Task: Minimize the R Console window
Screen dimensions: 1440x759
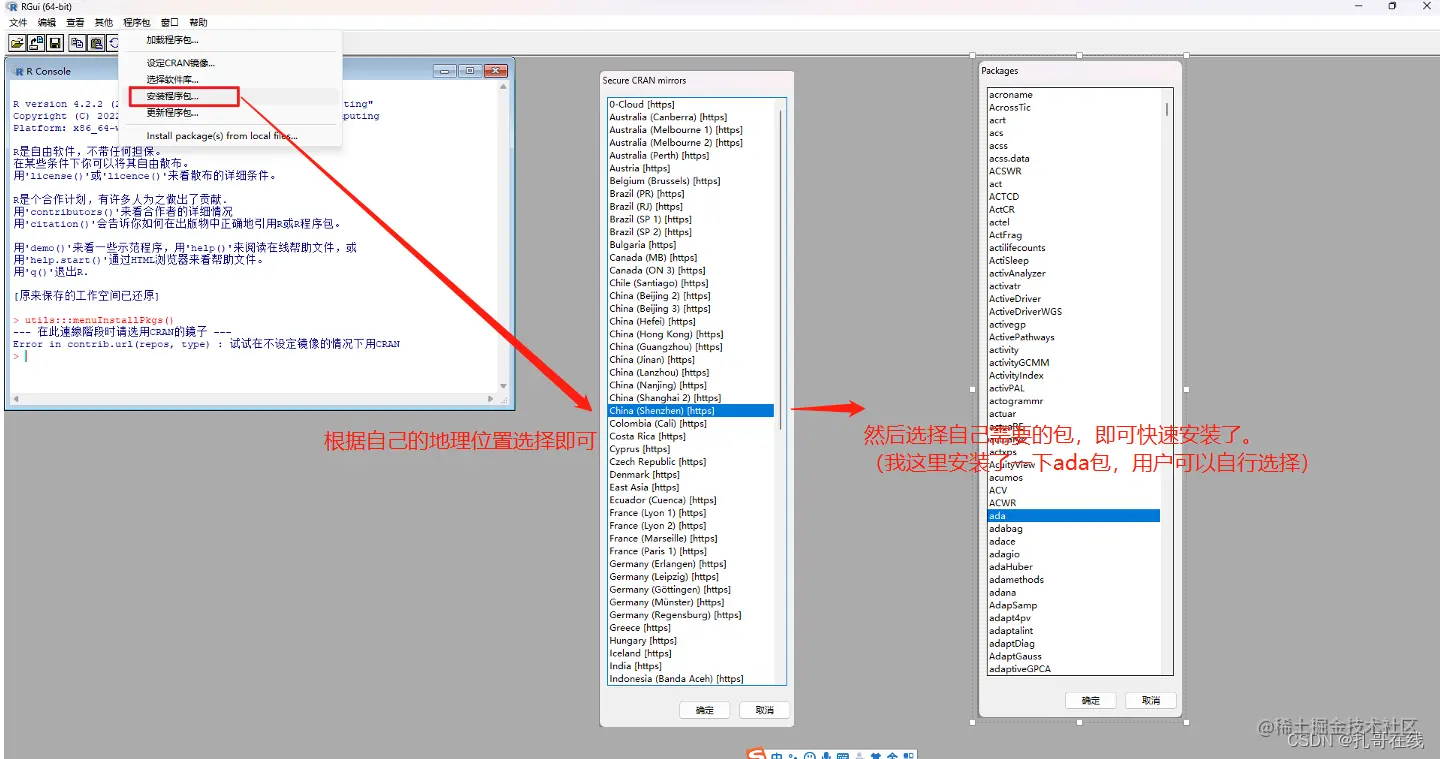Action: 446,71
